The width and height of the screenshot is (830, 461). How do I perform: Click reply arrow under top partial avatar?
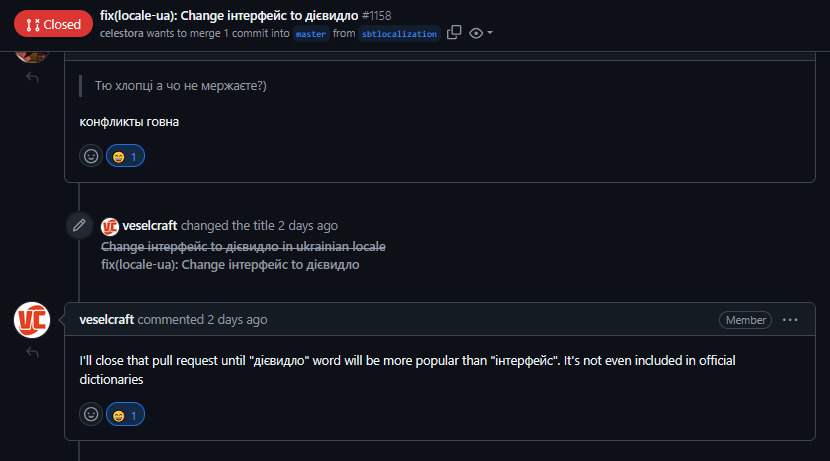pyautogui.click(x=32, y=77)
